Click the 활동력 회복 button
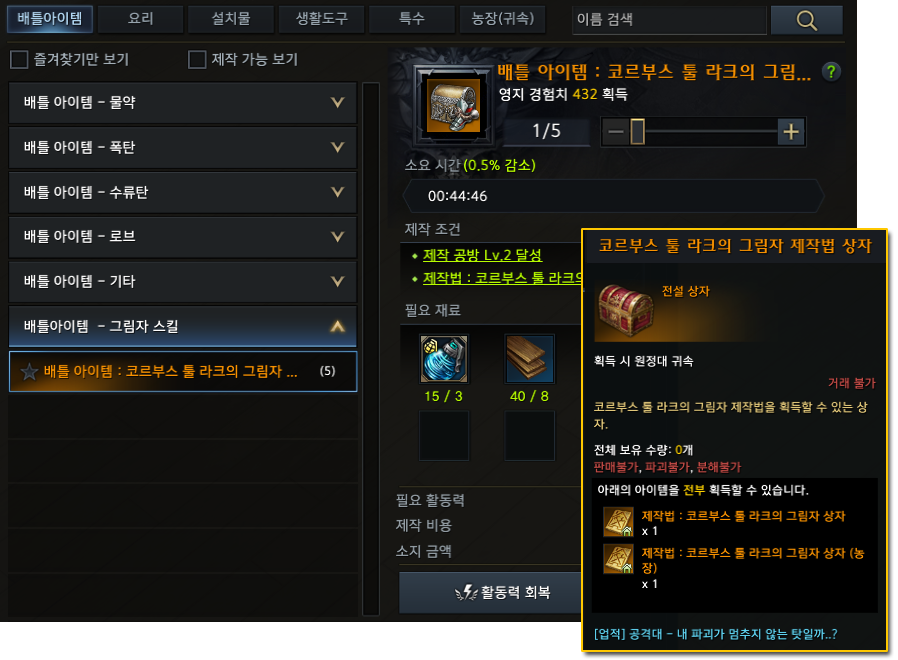898x660 pixels. (502, 592)
